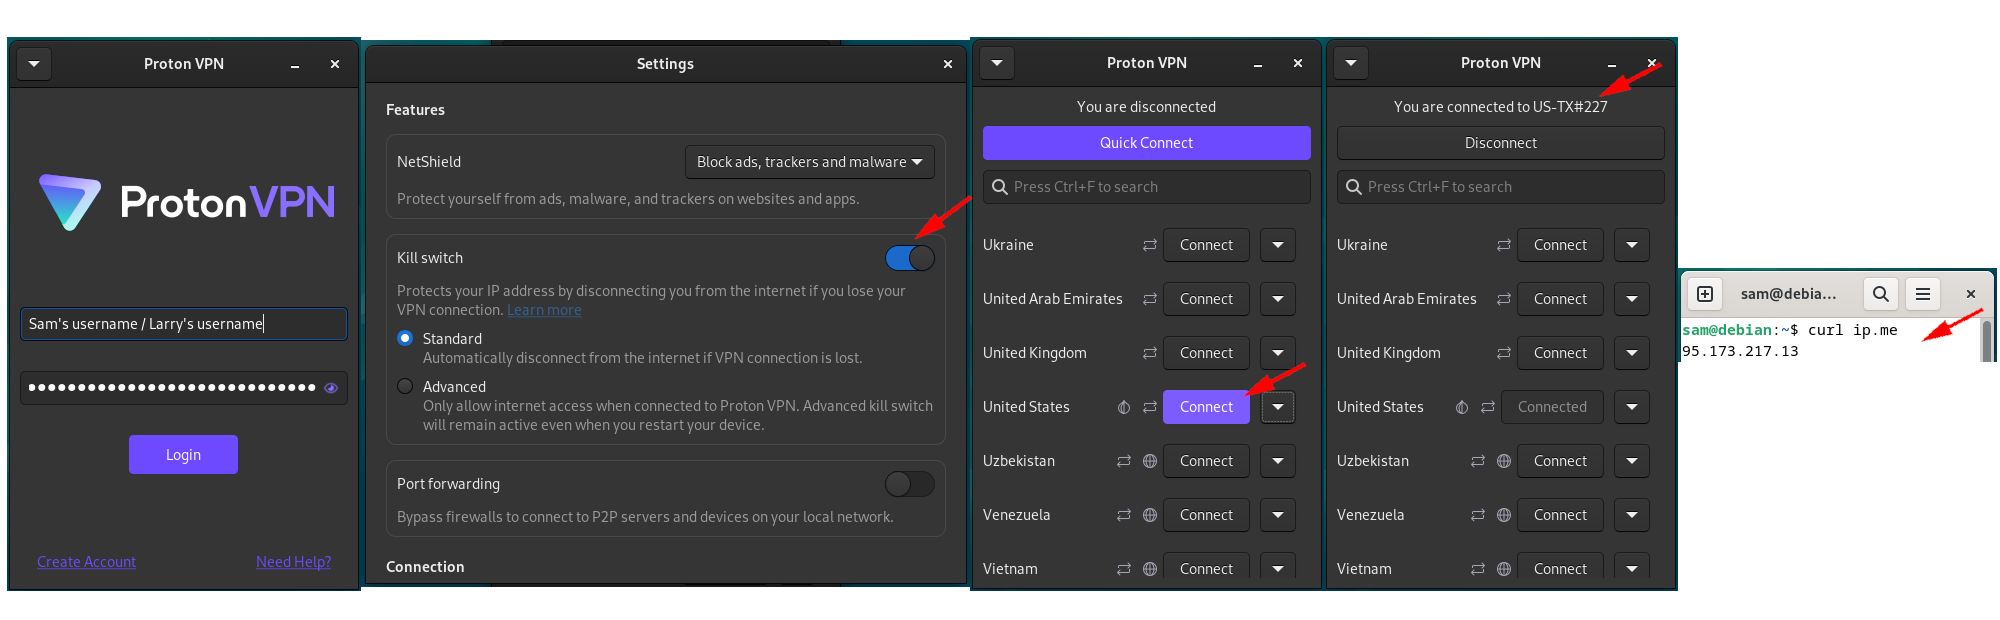Viewport: 2000px width, 620px height.
Task: Open the Kill switch Learn more link
Action: [544, 310]
